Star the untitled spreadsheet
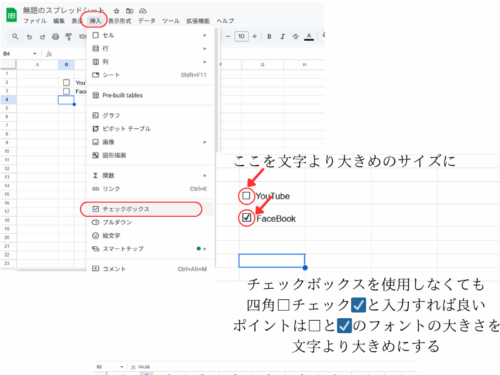500x375 pixels. [x=116, y=11]
